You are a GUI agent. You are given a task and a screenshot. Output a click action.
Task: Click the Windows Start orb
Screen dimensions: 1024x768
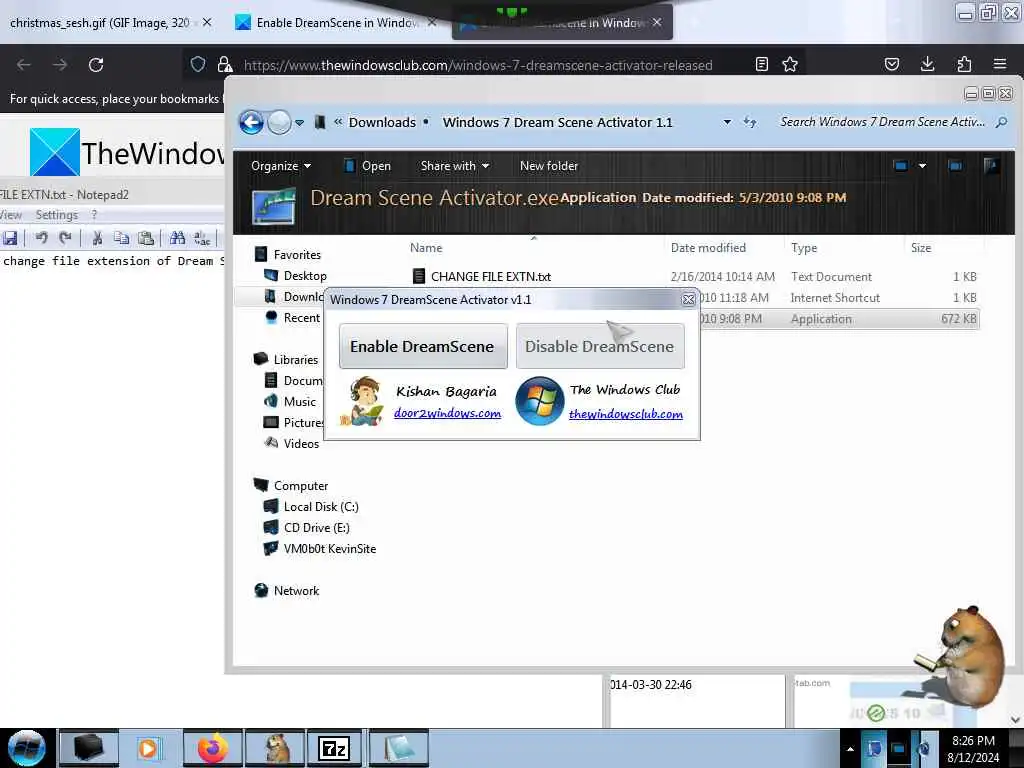(25, 748)
